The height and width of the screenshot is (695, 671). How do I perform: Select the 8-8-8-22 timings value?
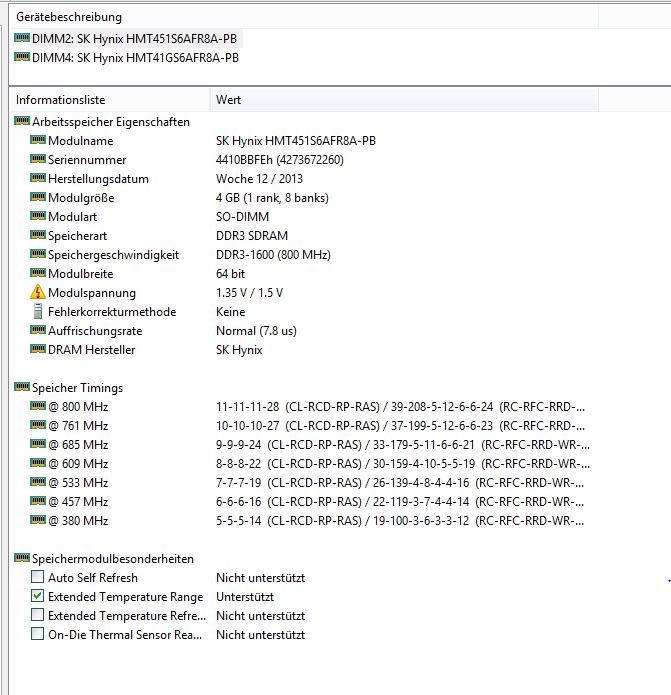coord(403,465)
